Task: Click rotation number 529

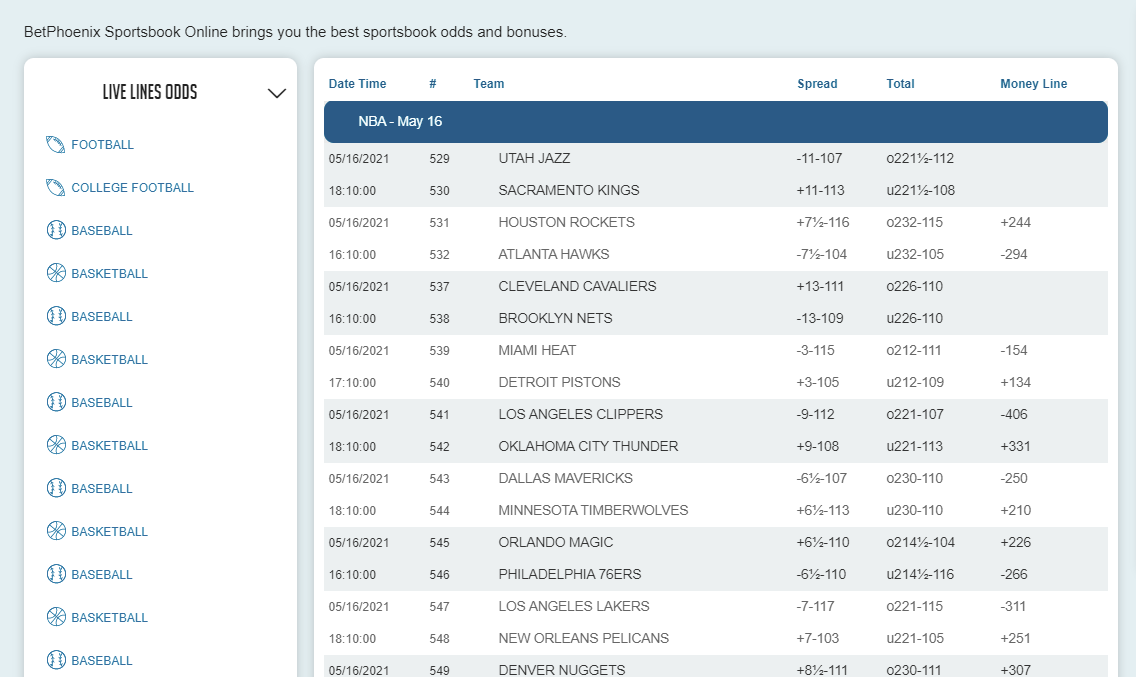Action: pyautogui.click(x=439, y=159)
